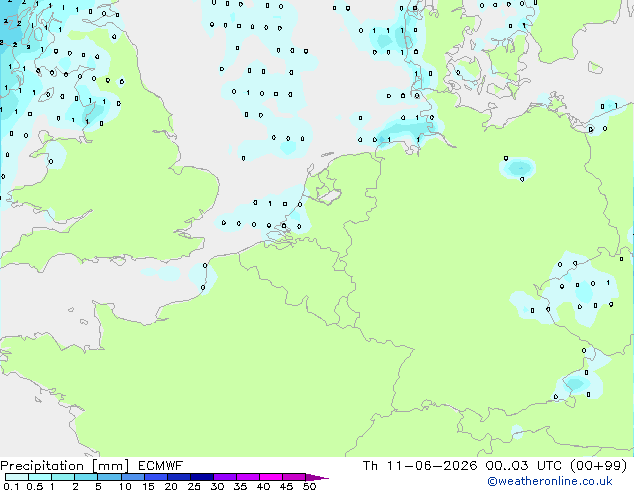634x490 pixels.
Task: Click the blue precipitation patch near the Alps
Action: point(575,383)
